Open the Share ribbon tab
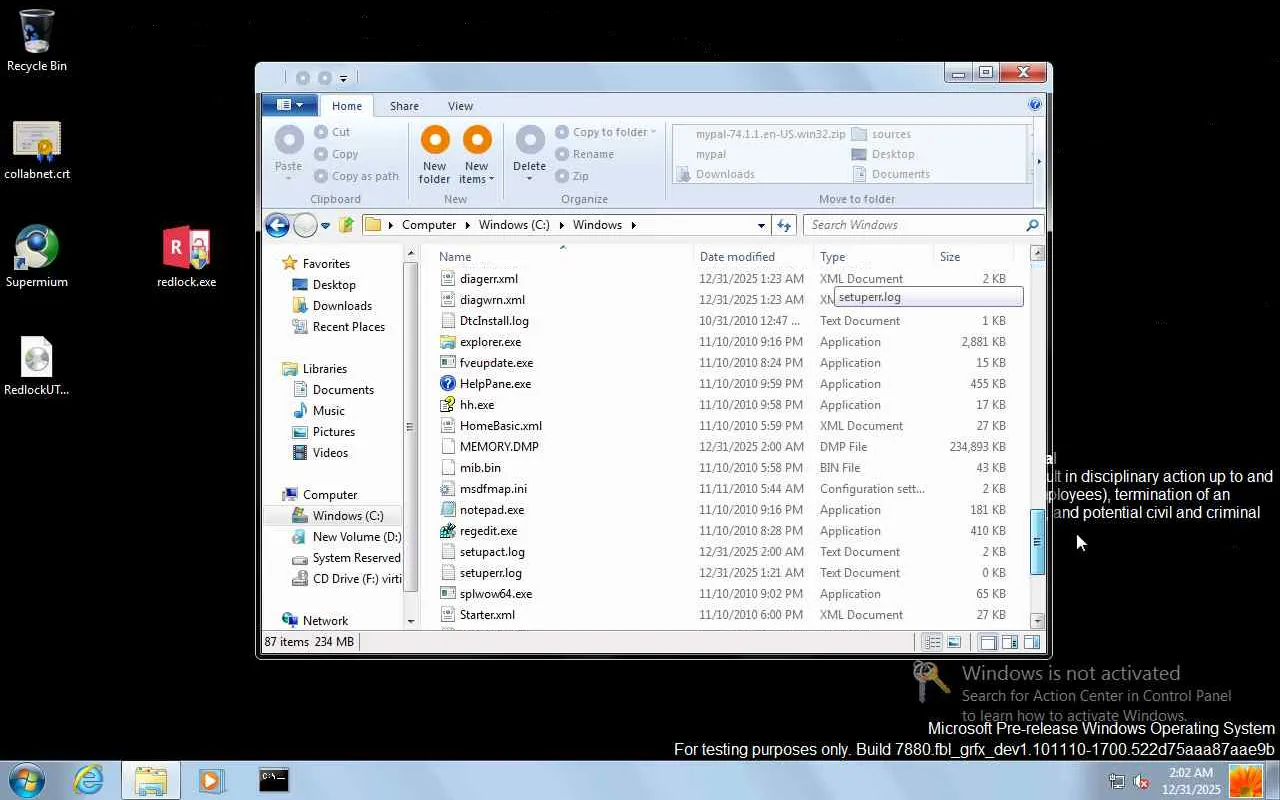This screenshot has height=800, width=1280. tap(404, 106)
